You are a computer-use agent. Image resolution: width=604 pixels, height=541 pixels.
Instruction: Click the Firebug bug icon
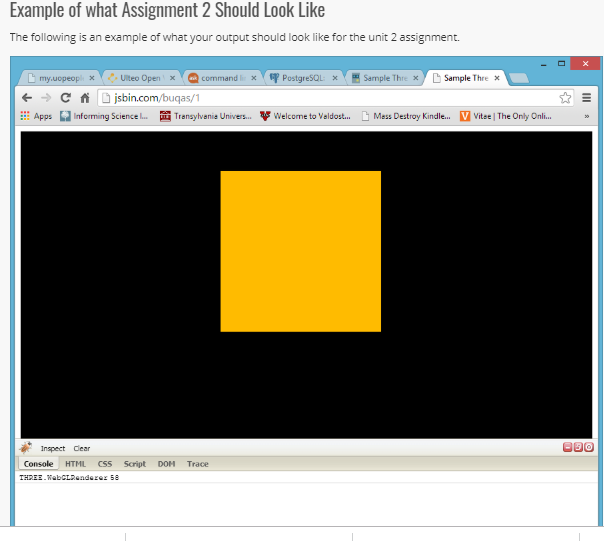click(x=26, y=448)
